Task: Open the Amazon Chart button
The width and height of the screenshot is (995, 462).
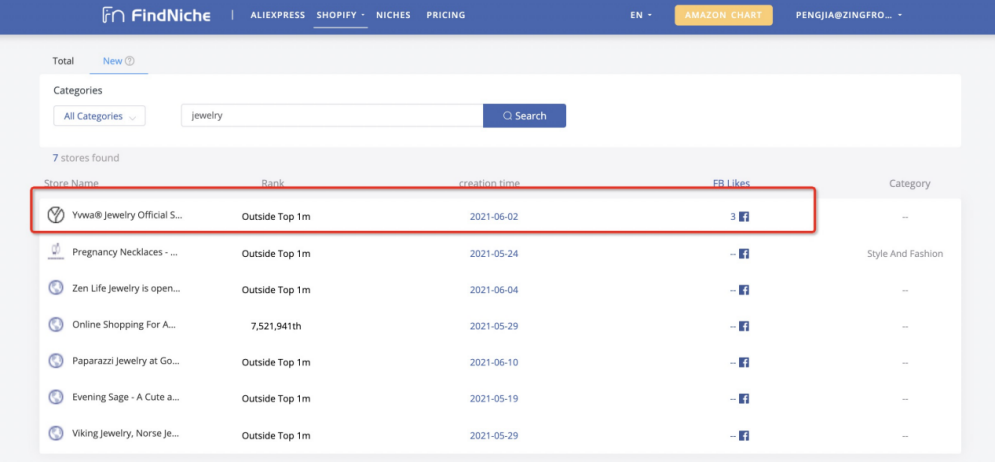Action: click(x=723, y=15)
